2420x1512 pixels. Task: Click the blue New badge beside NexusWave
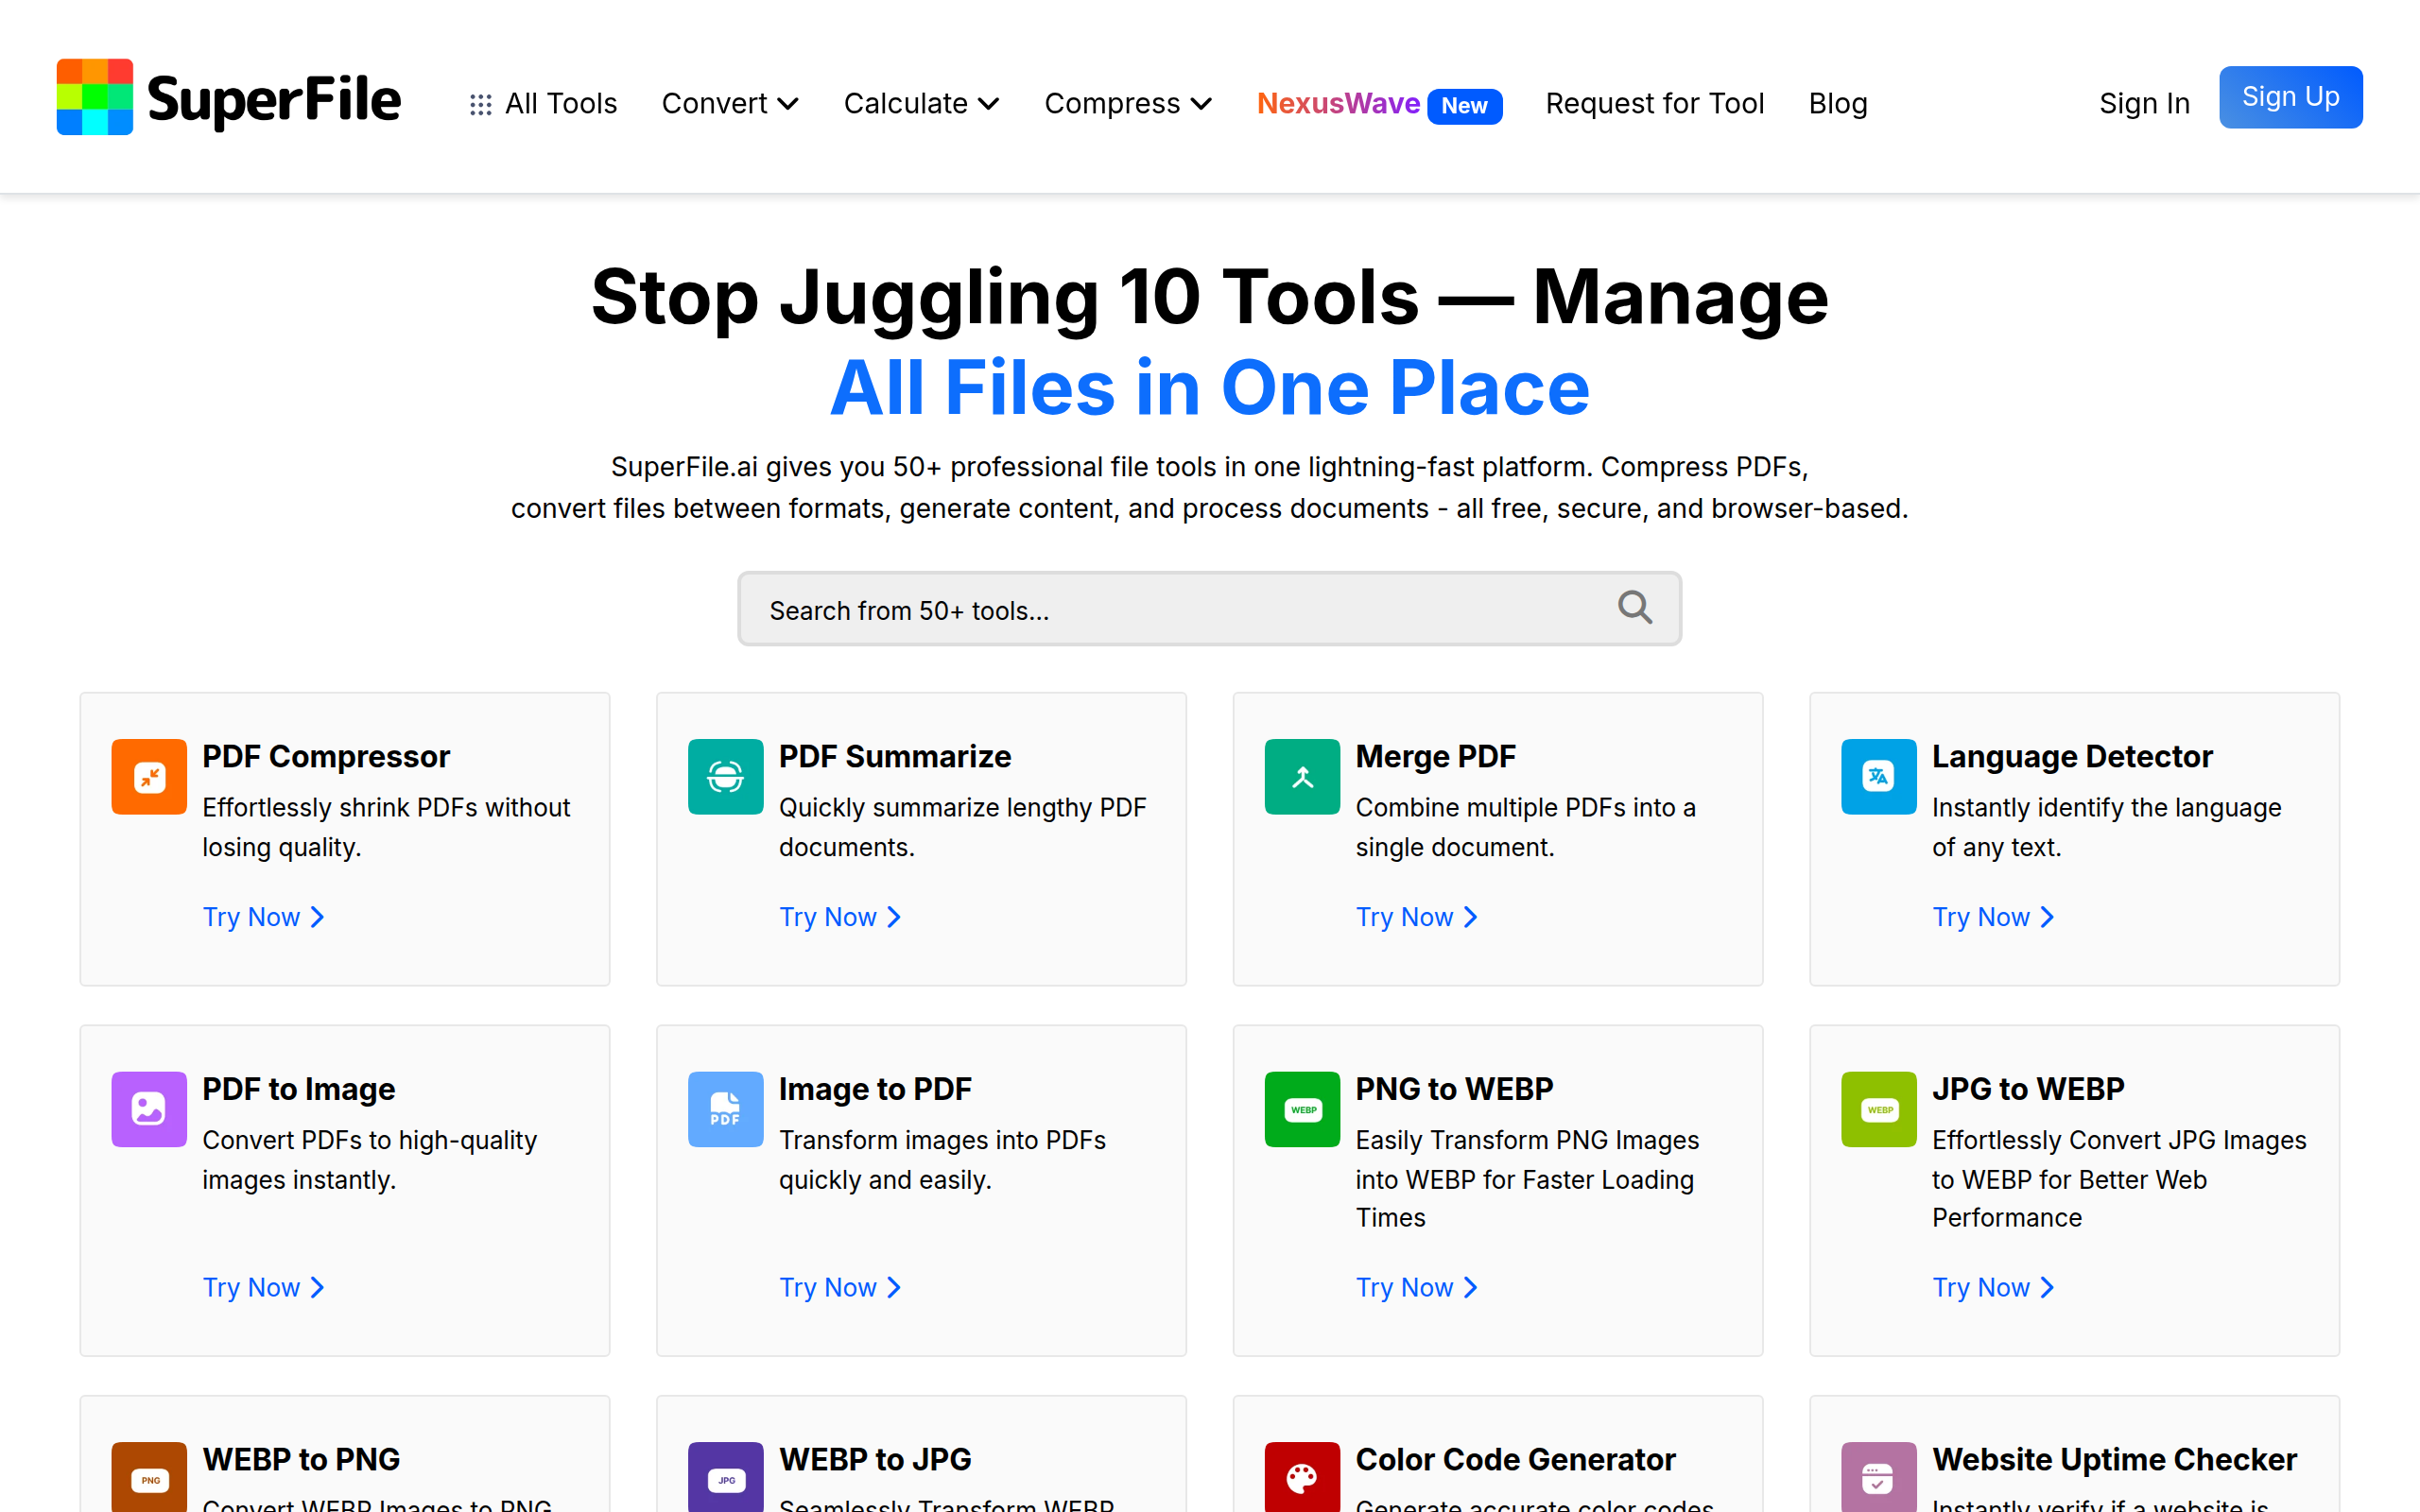click(x=1464, y=106)
